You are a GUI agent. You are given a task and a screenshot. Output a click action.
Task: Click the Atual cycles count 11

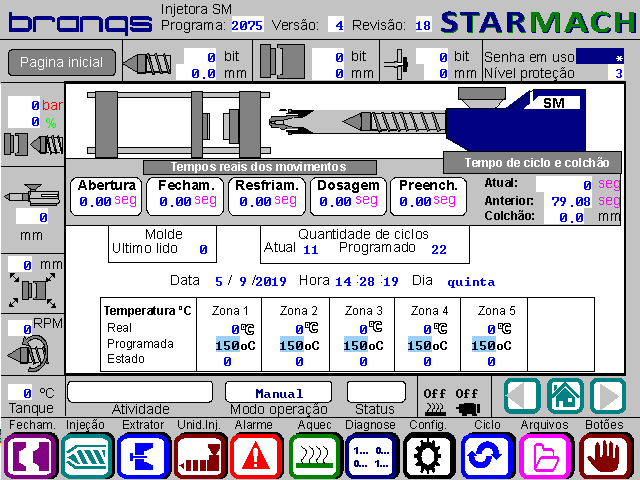tap(311, 249)
